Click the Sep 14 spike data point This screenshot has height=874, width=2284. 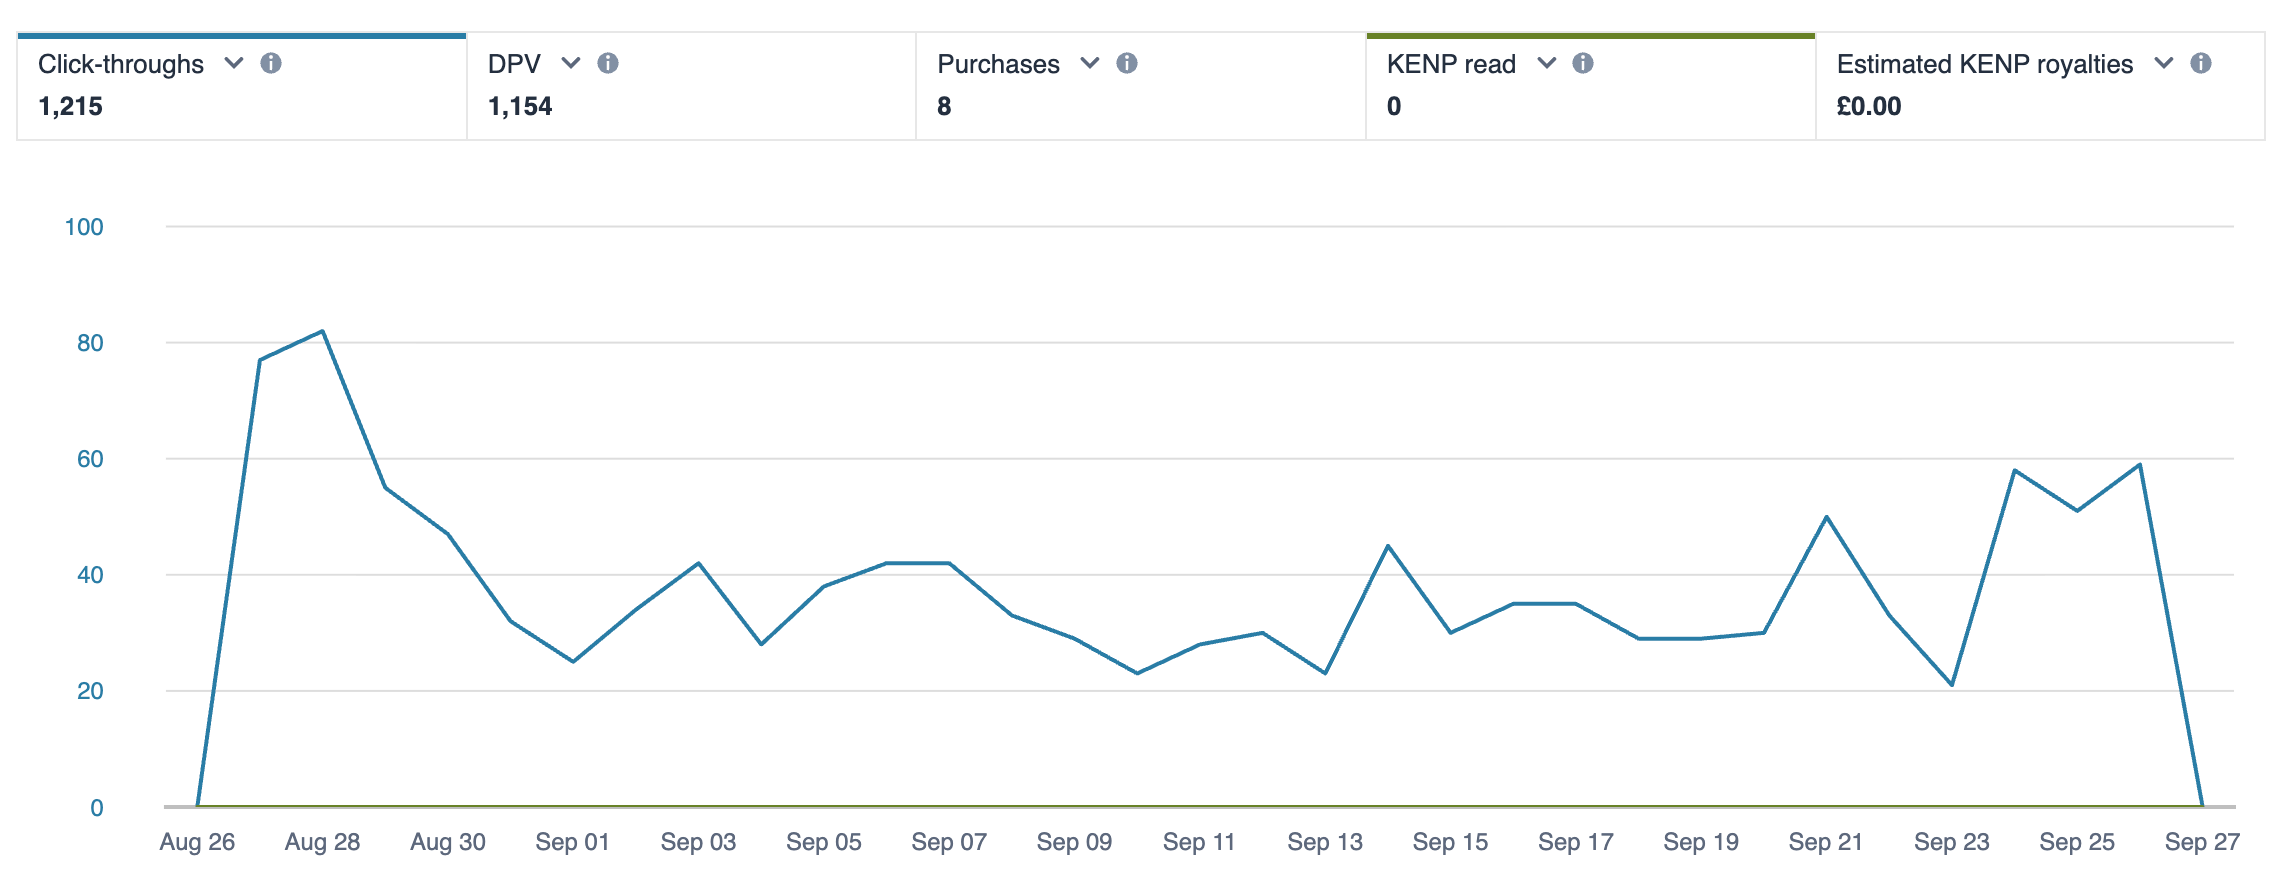tap(1388, 546)
